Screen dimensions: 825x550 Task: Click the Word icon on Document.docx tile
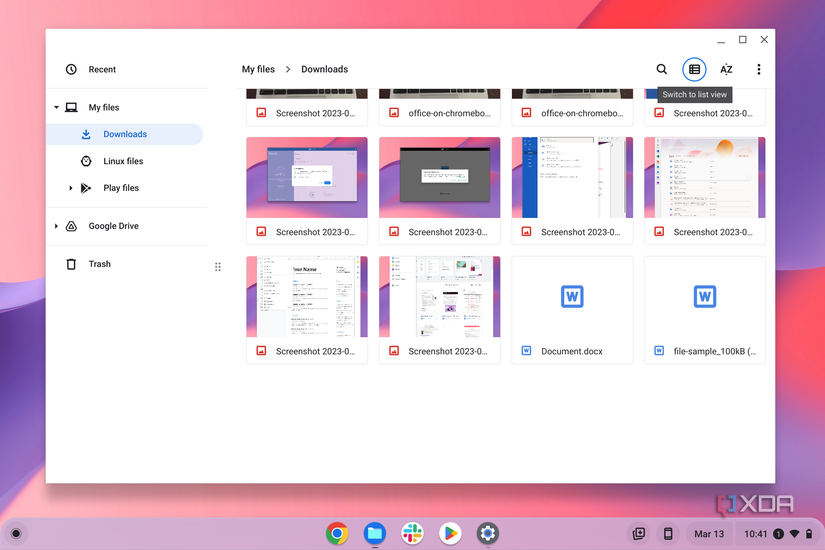pyautogui.click(x=572, y=296)
